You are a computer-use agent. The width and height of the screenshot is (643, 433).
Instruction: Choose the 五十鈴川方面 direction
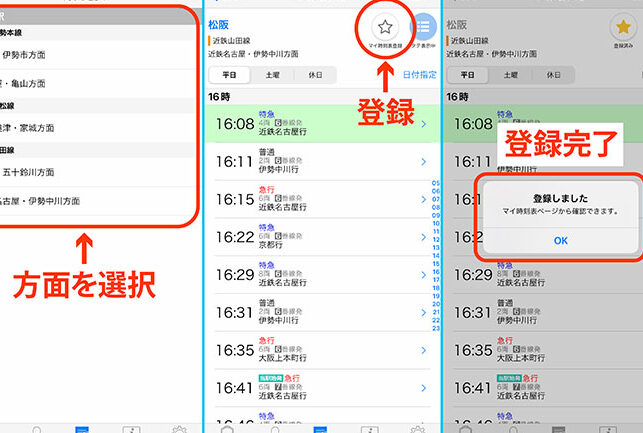(x=98, y=172)
